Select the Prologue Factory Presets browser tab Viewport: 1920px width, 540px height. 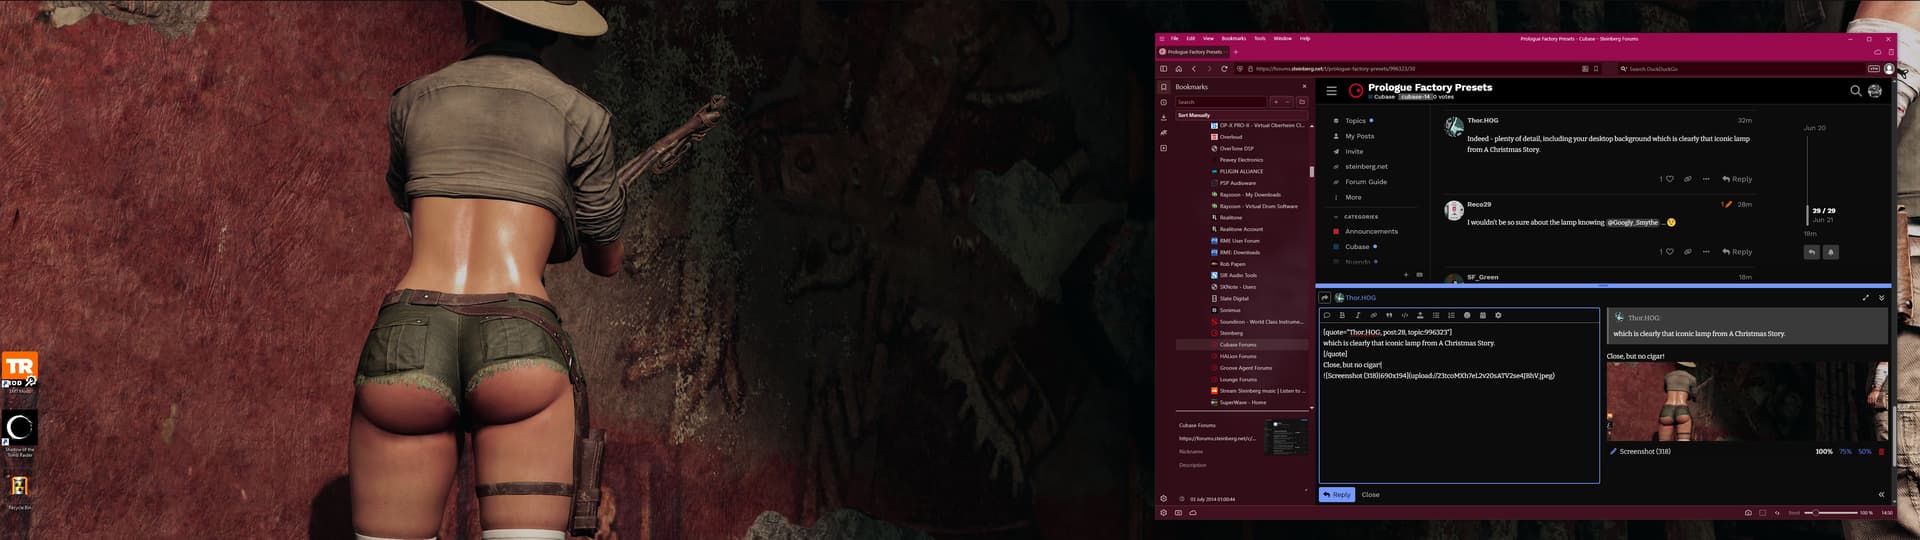point(1193,52)
